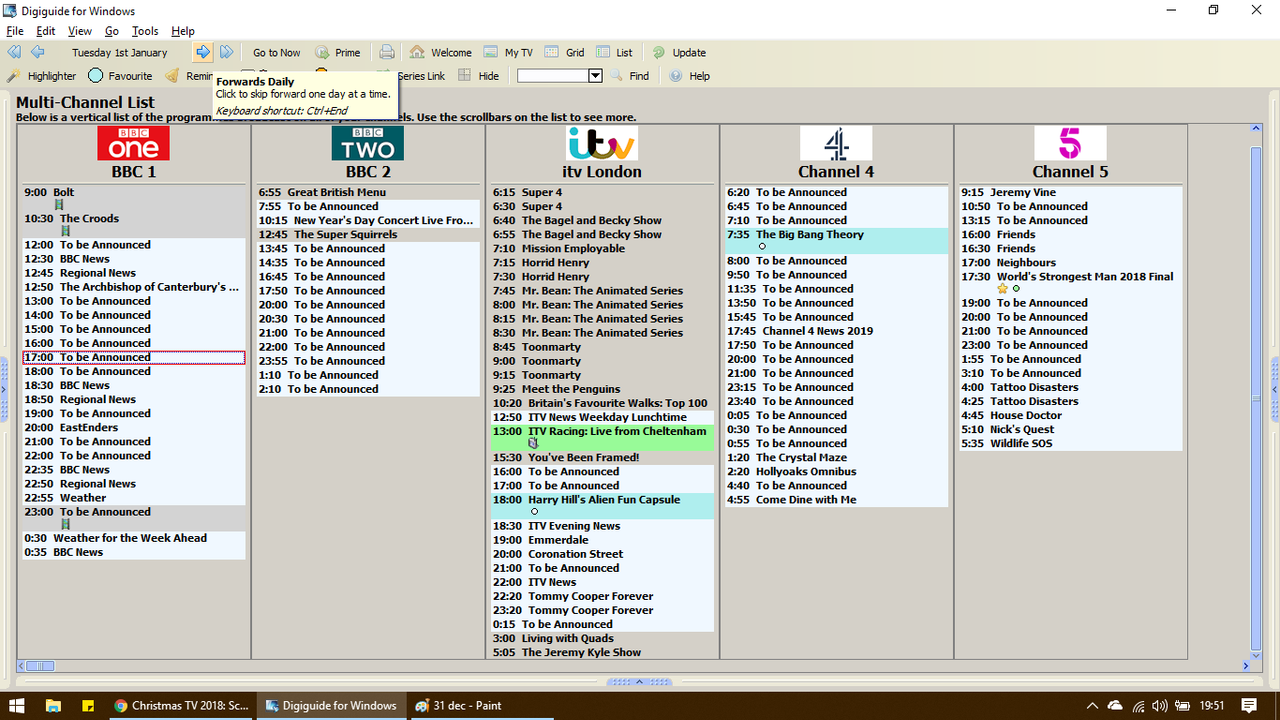Screen dimensions: 1280x720
Task: Click the BBC 1 channel heading
Action: (133, 172)
